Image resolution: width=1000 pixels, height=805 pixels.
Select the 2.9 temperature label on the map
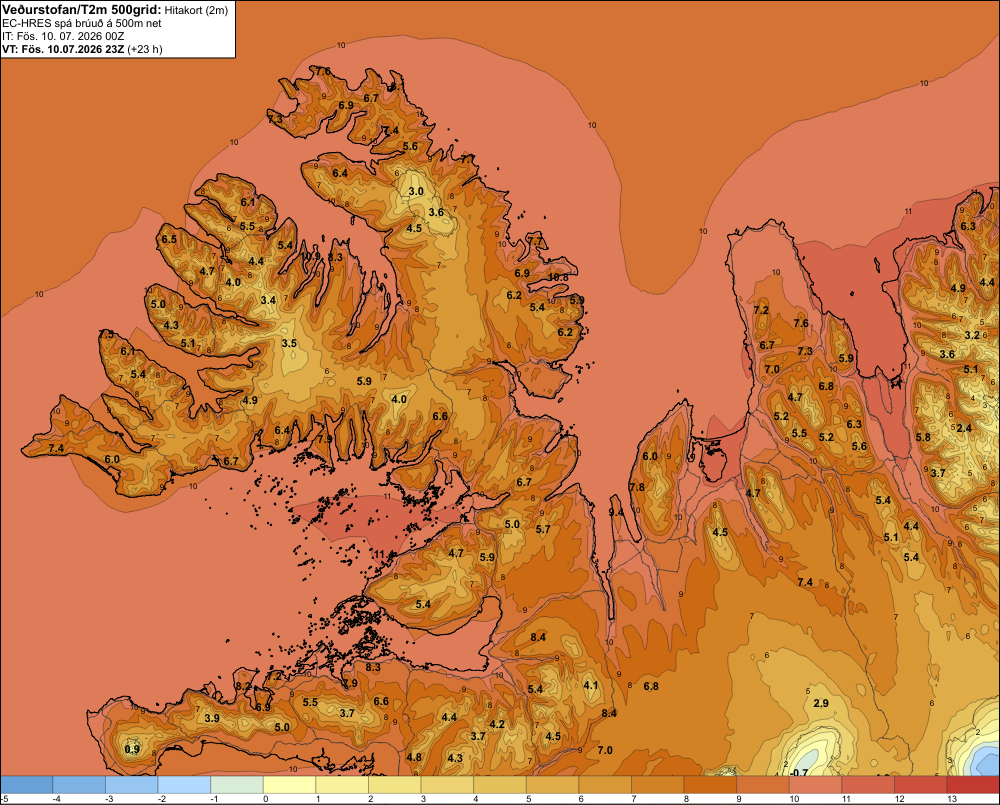821,703
